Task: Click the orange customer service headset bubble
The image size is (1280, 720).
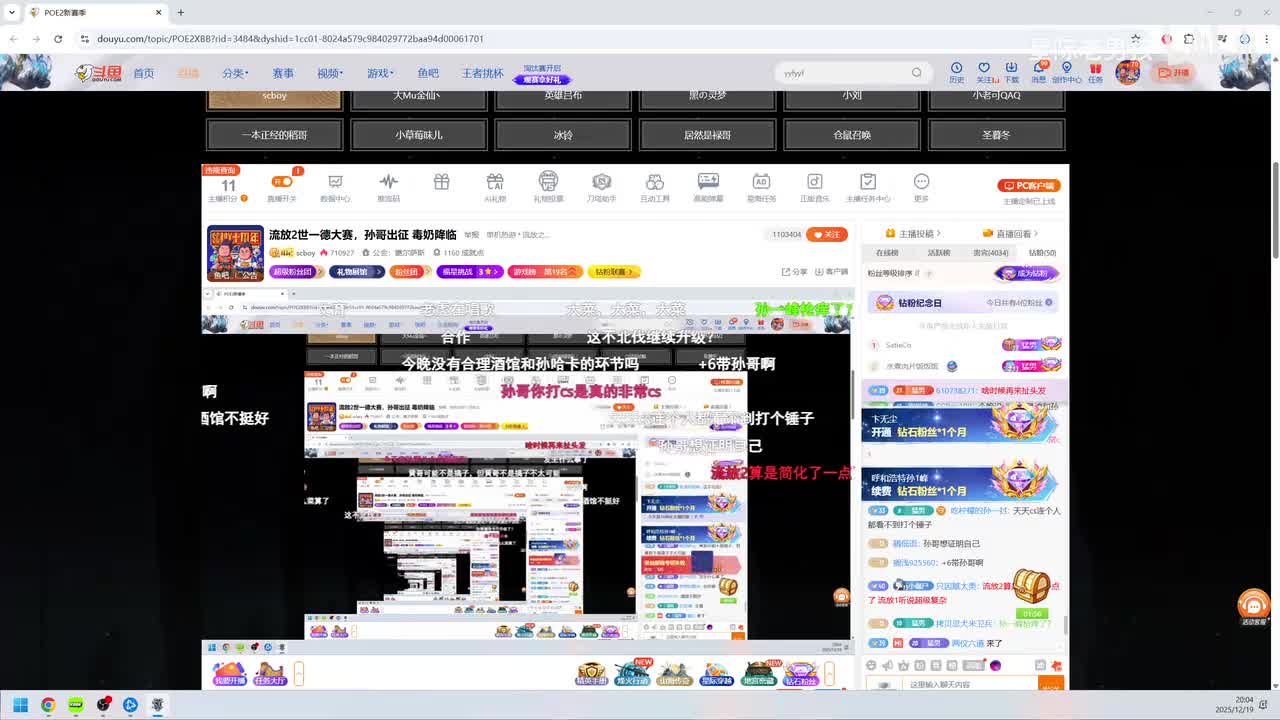Action: [x=1253, y=605]
